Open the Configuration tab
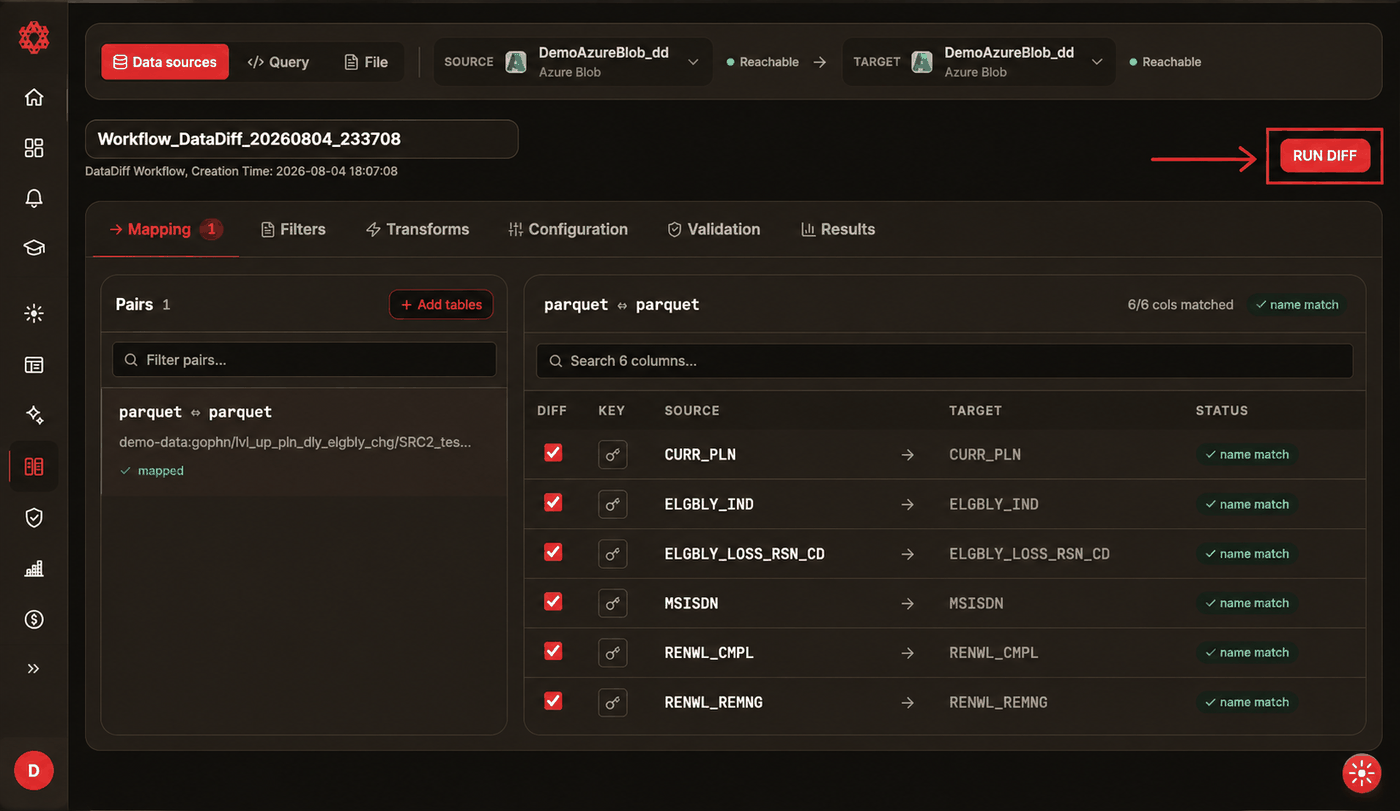Viewport: 1400px width, 811px height. 567,229
